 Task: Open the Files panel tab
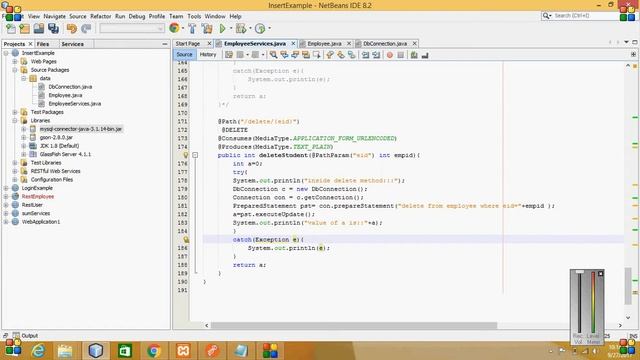(43, 44)
